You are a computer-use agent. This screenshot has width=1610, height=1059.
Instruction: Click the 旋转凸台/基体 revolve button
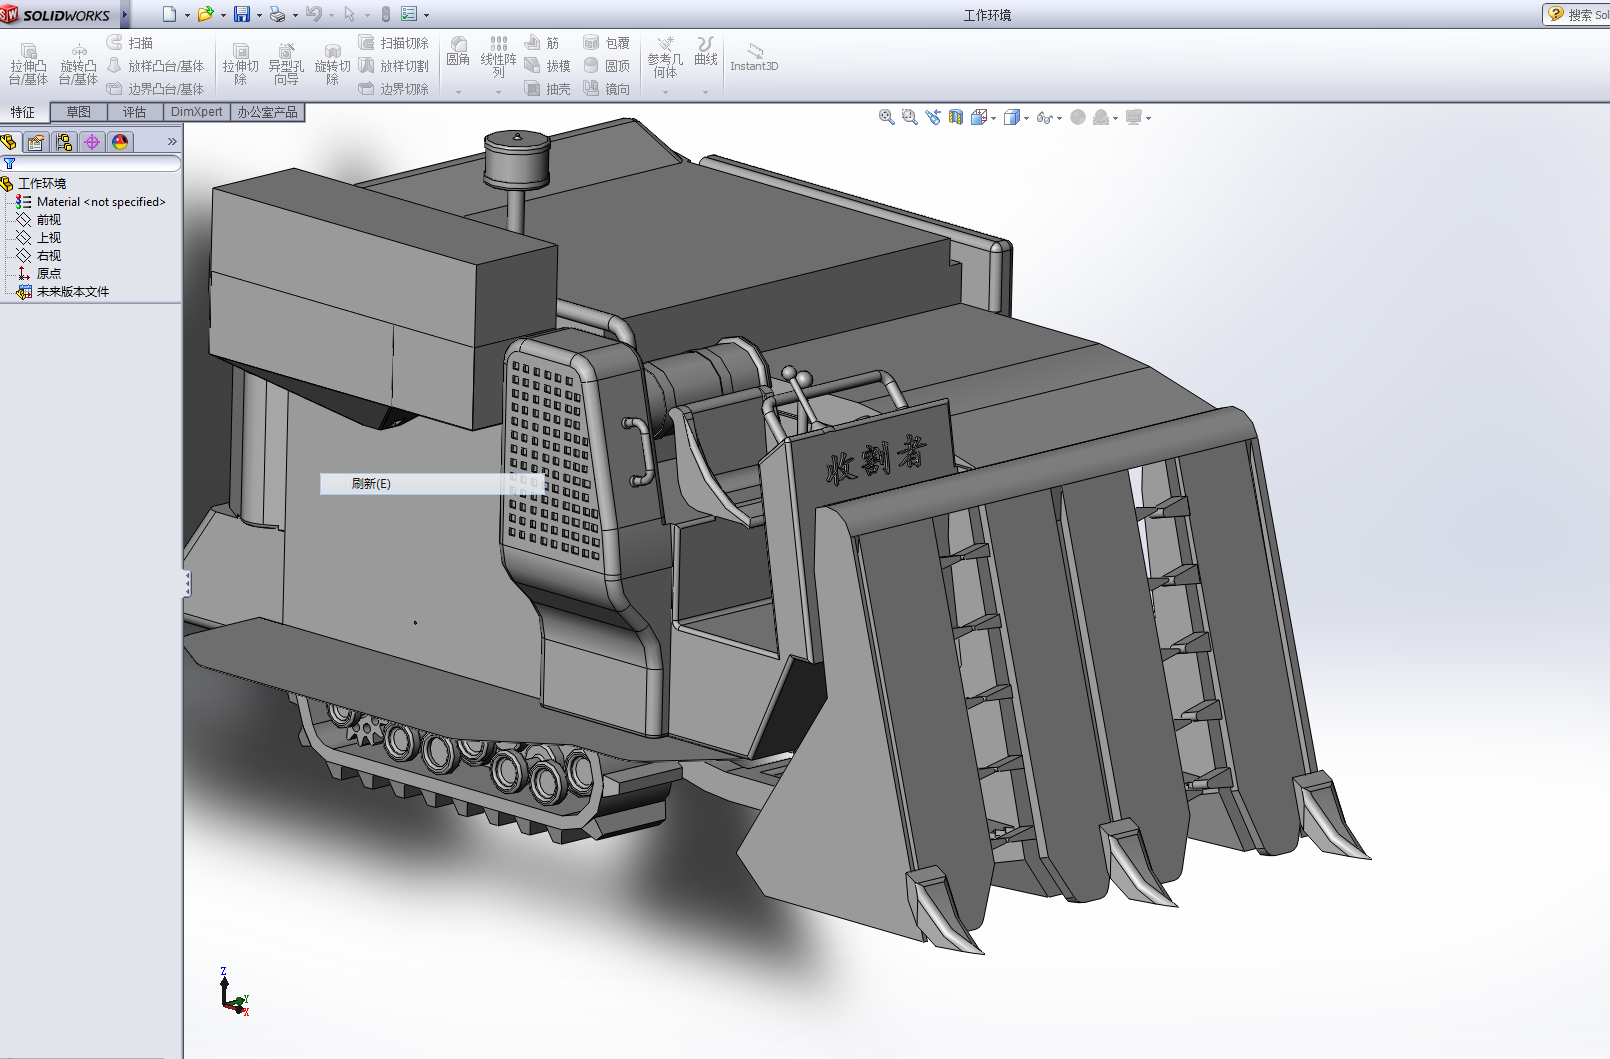coord(78,64)
